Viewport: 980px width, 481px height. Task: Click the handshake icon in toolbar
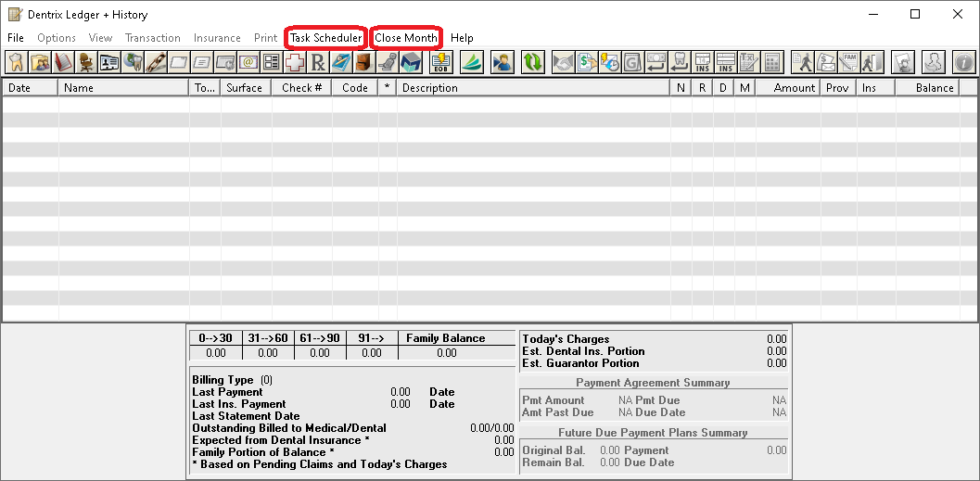(564, 62)
